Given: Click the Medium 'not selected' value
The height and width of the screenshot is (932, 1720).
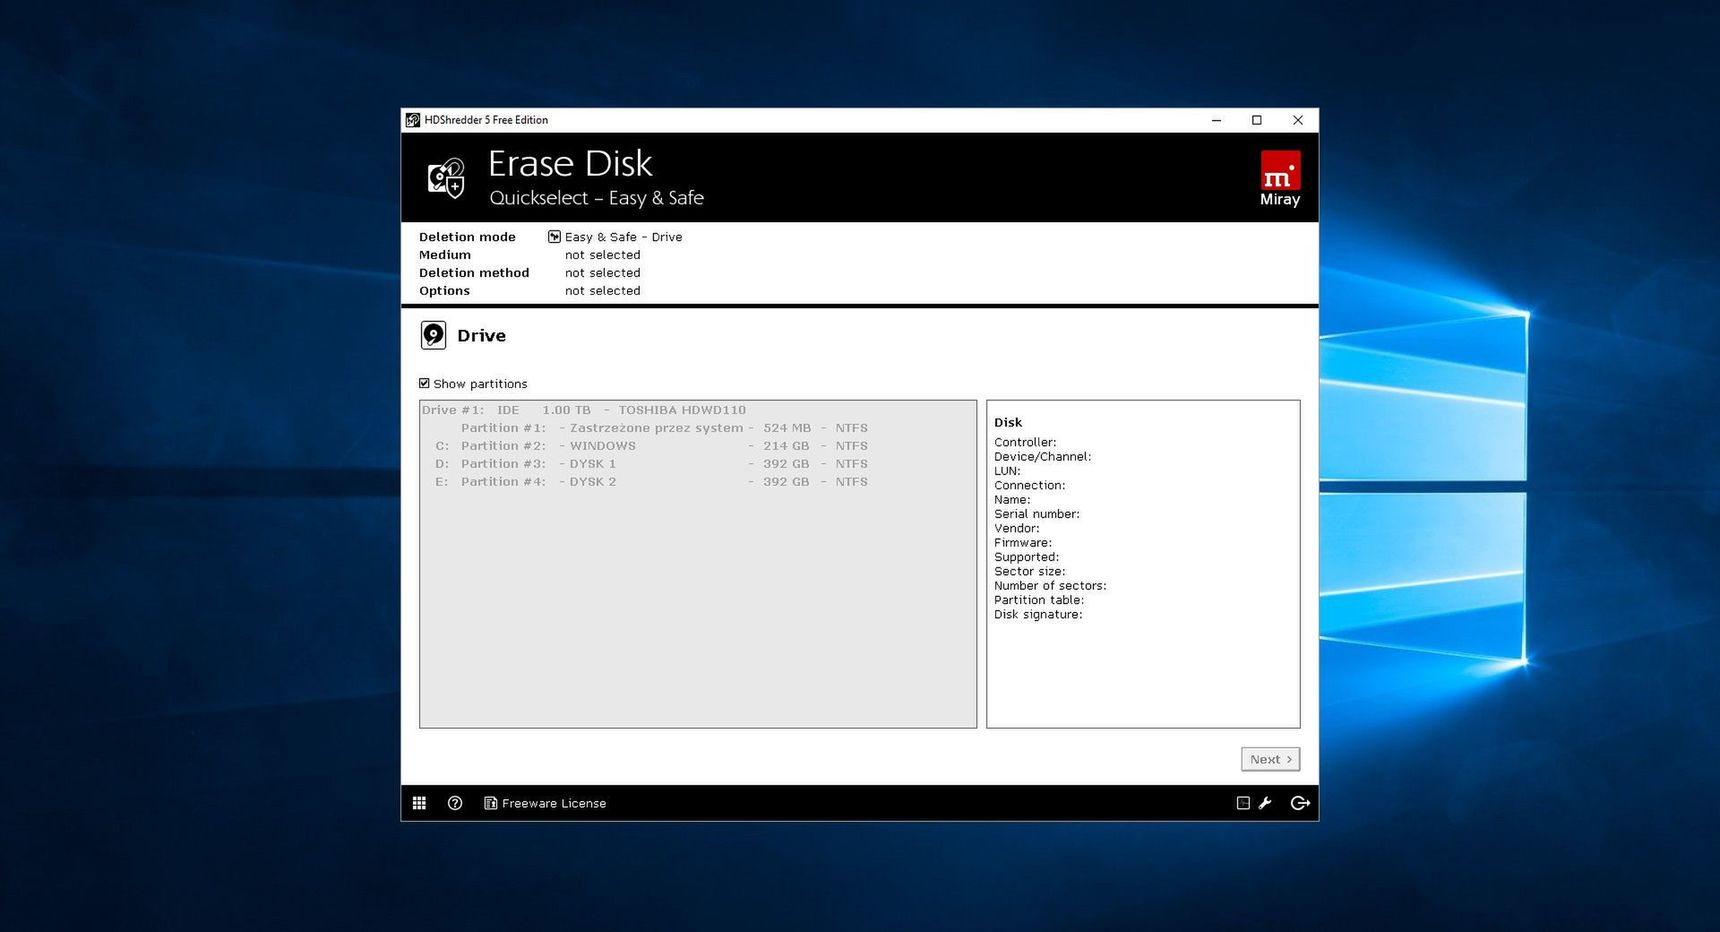Looking at the screenshot, I should (x=602, y=255).
